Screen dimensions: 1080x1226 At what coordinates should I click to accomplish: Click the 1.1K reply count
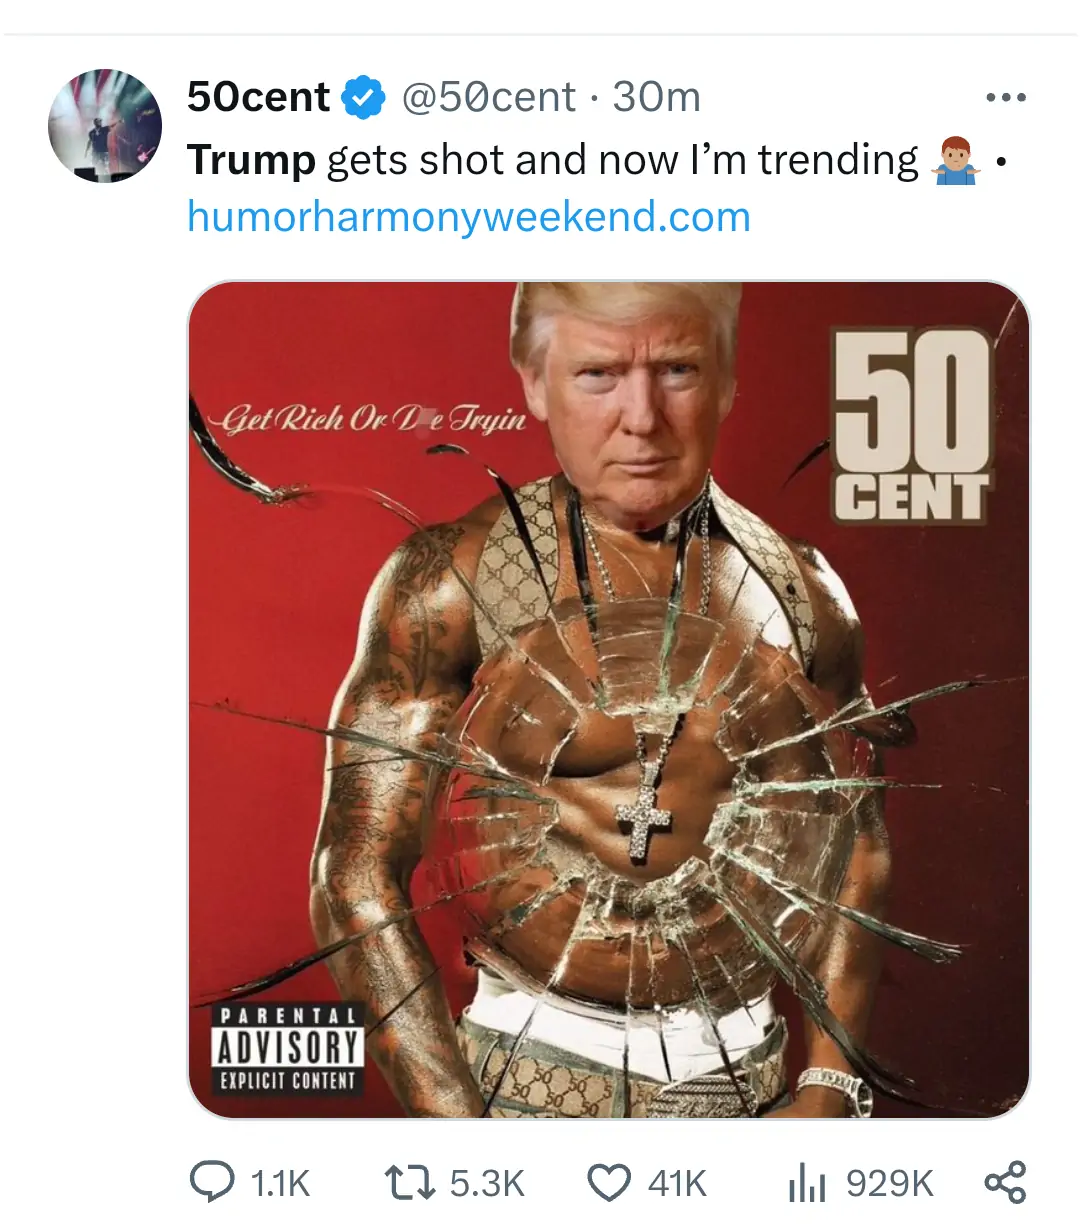[x=280, y=1184]
